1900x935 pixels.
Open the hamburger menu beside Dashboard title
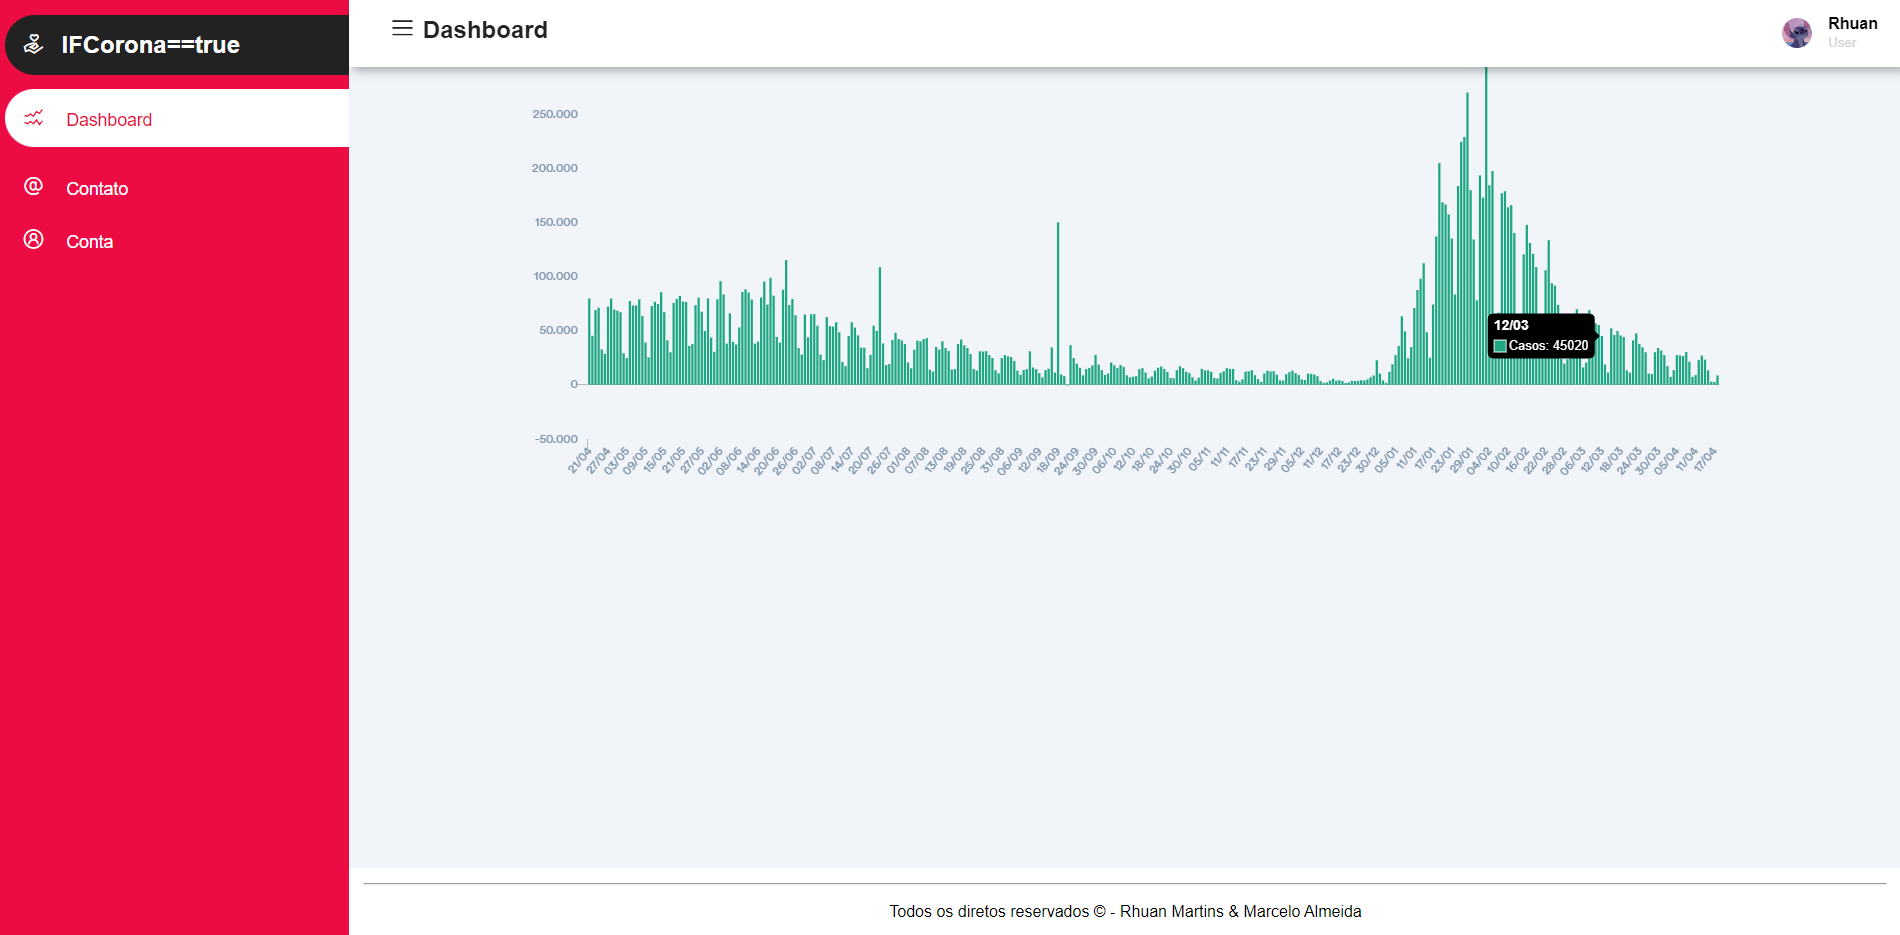tap(401, 29)
